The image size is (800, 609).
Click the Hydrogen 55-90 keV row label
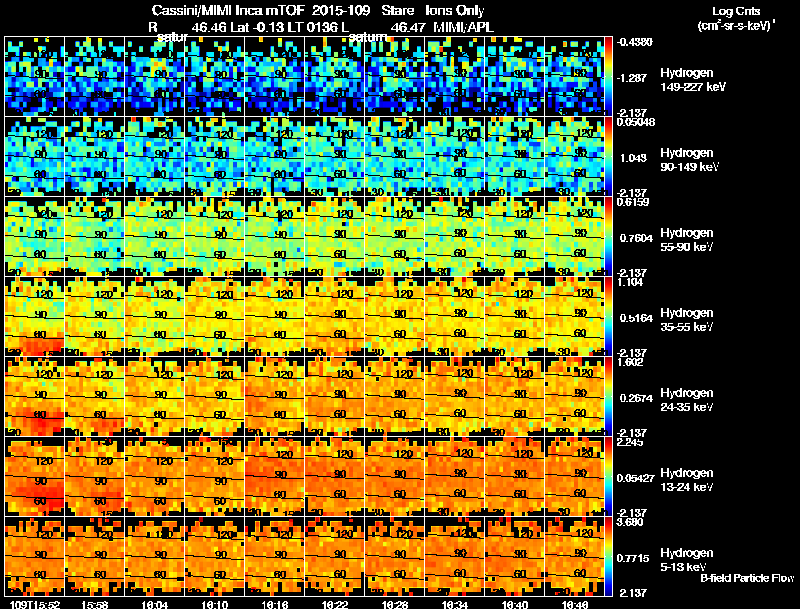[687, 240]
